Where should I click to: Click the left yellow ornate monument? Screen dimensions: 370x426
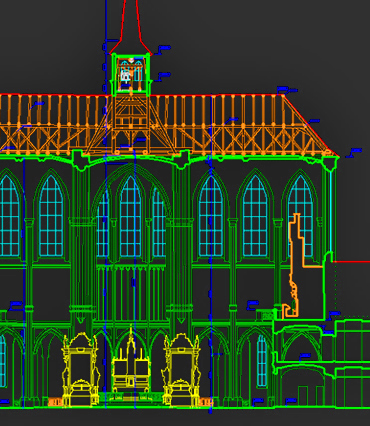pyautogui.click(x=80, y=369)
